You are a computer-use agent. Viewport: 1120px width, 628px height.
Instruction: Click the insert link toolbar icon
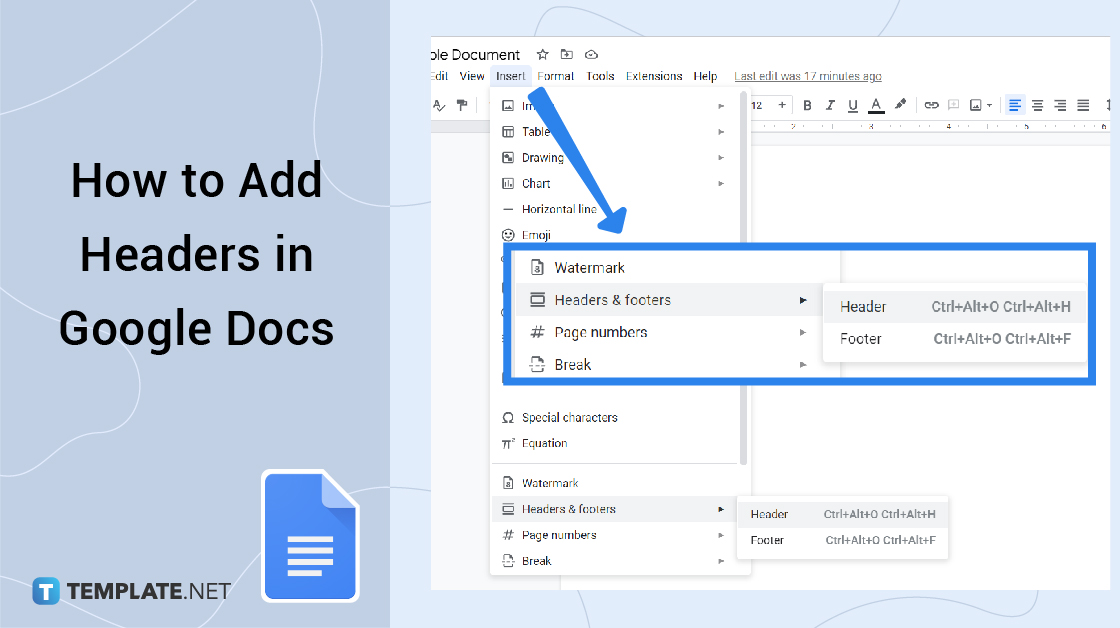[931, 106]
